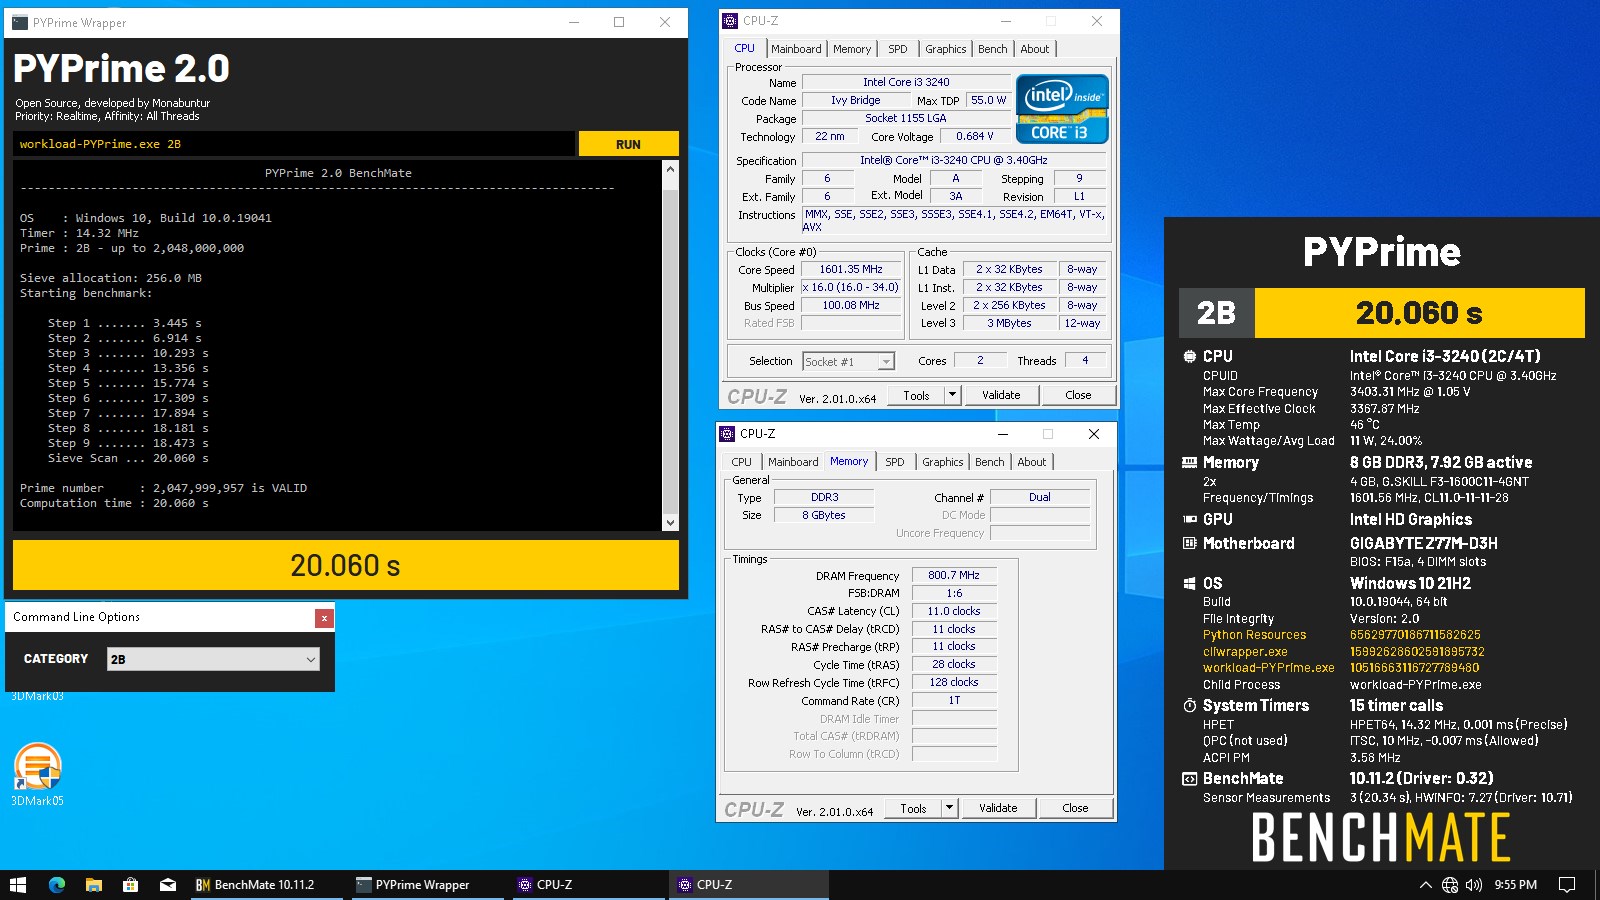Show hidden tray icons chevron

[x=1425, y=885]
